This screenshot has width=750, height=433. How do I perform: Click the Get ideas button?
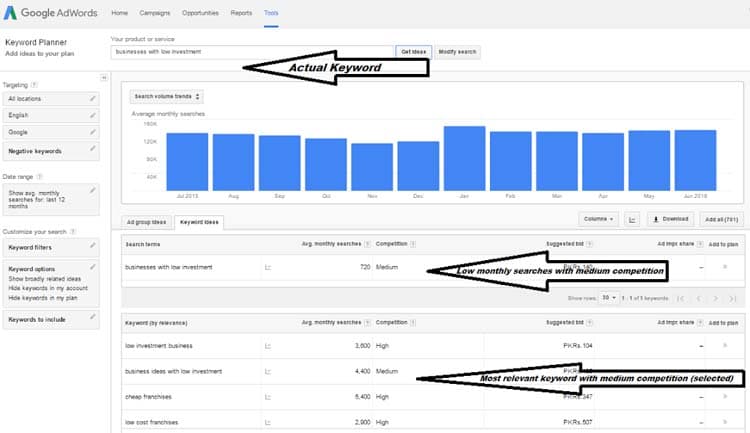414,52
